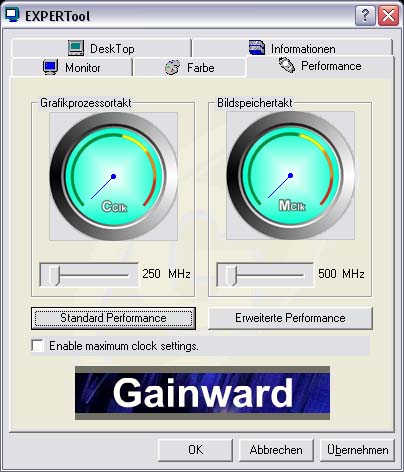The image size is (404, 472).
Task: Click the EXPERTool title bar icon
Action: (x=13, y=15)
